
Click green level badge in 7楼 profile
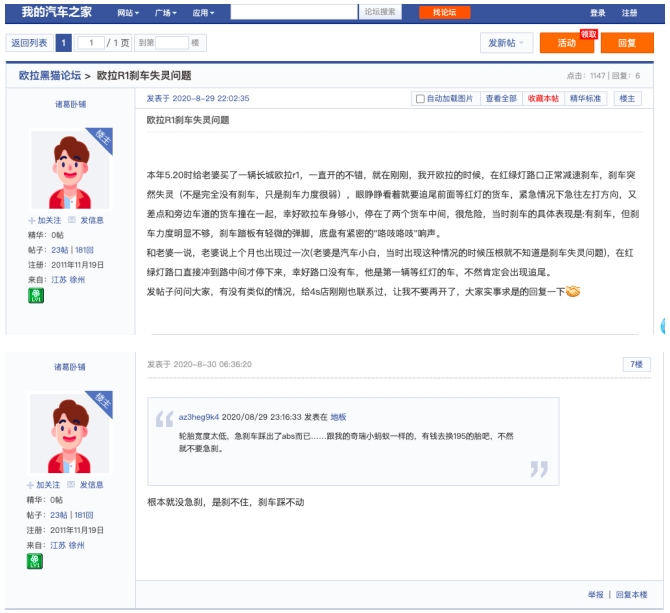pyautogui.click(x=35, y=561)
